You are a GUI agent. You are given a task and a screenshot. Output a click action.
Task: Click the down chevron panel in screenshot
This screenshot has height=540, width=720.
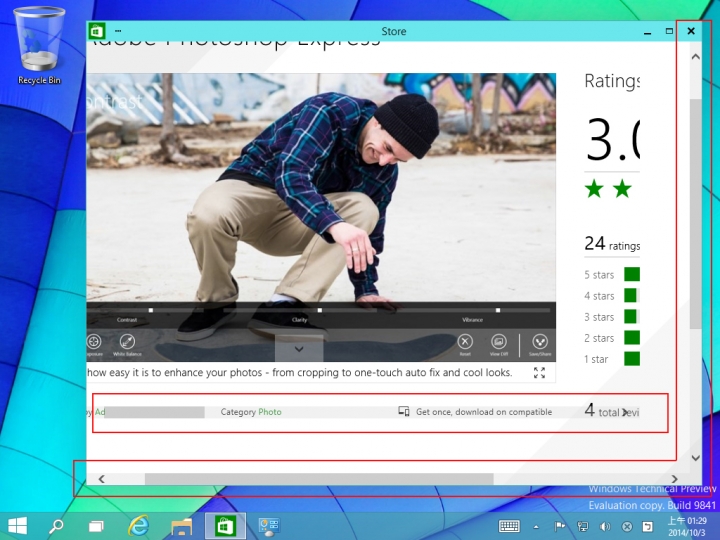(299, 349)
